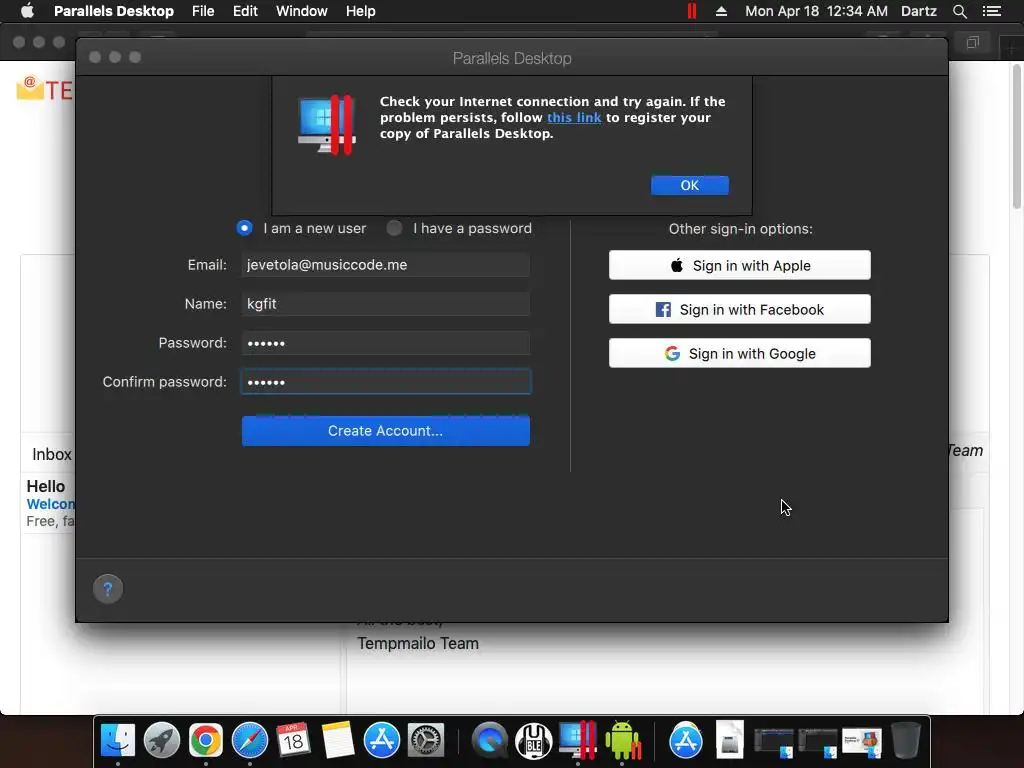Click the Password field
Viewport: 1024px width, 768px height.
click(x=386, y=343)
